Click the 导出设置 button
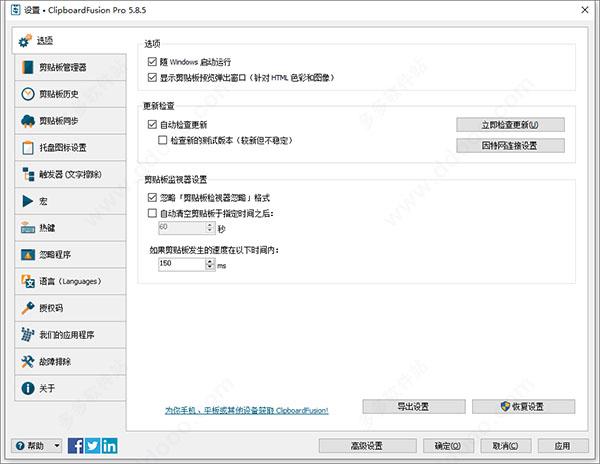 pos(414,406)
